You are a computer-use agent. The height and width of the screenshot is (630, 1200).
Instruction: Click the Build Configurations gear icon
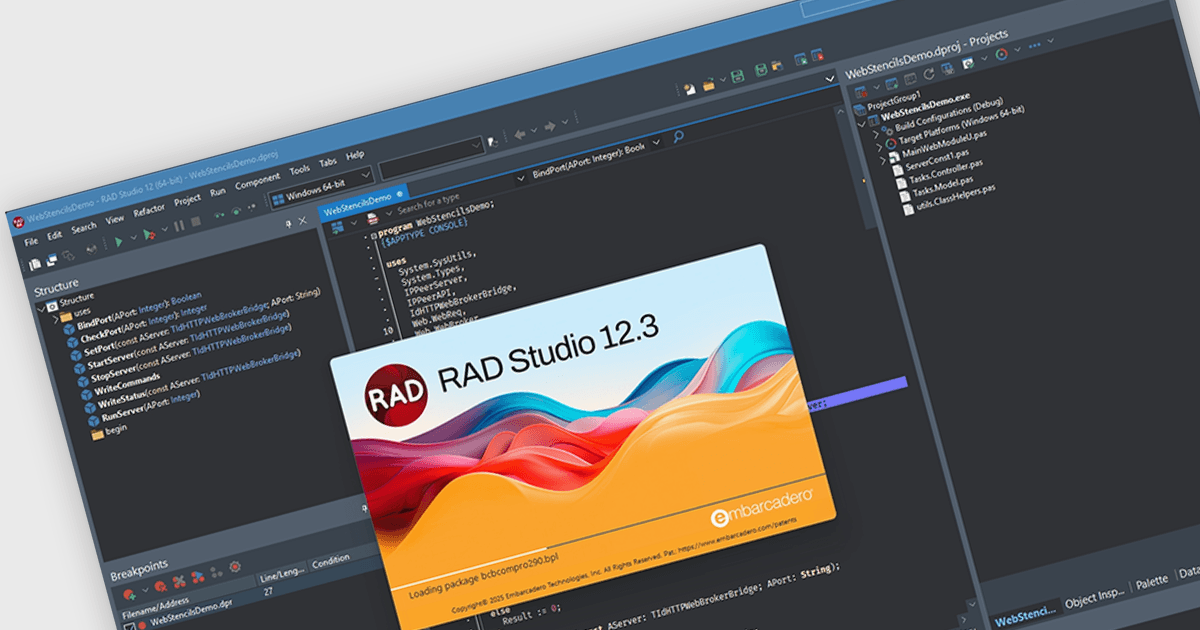(x=888, y=130)
